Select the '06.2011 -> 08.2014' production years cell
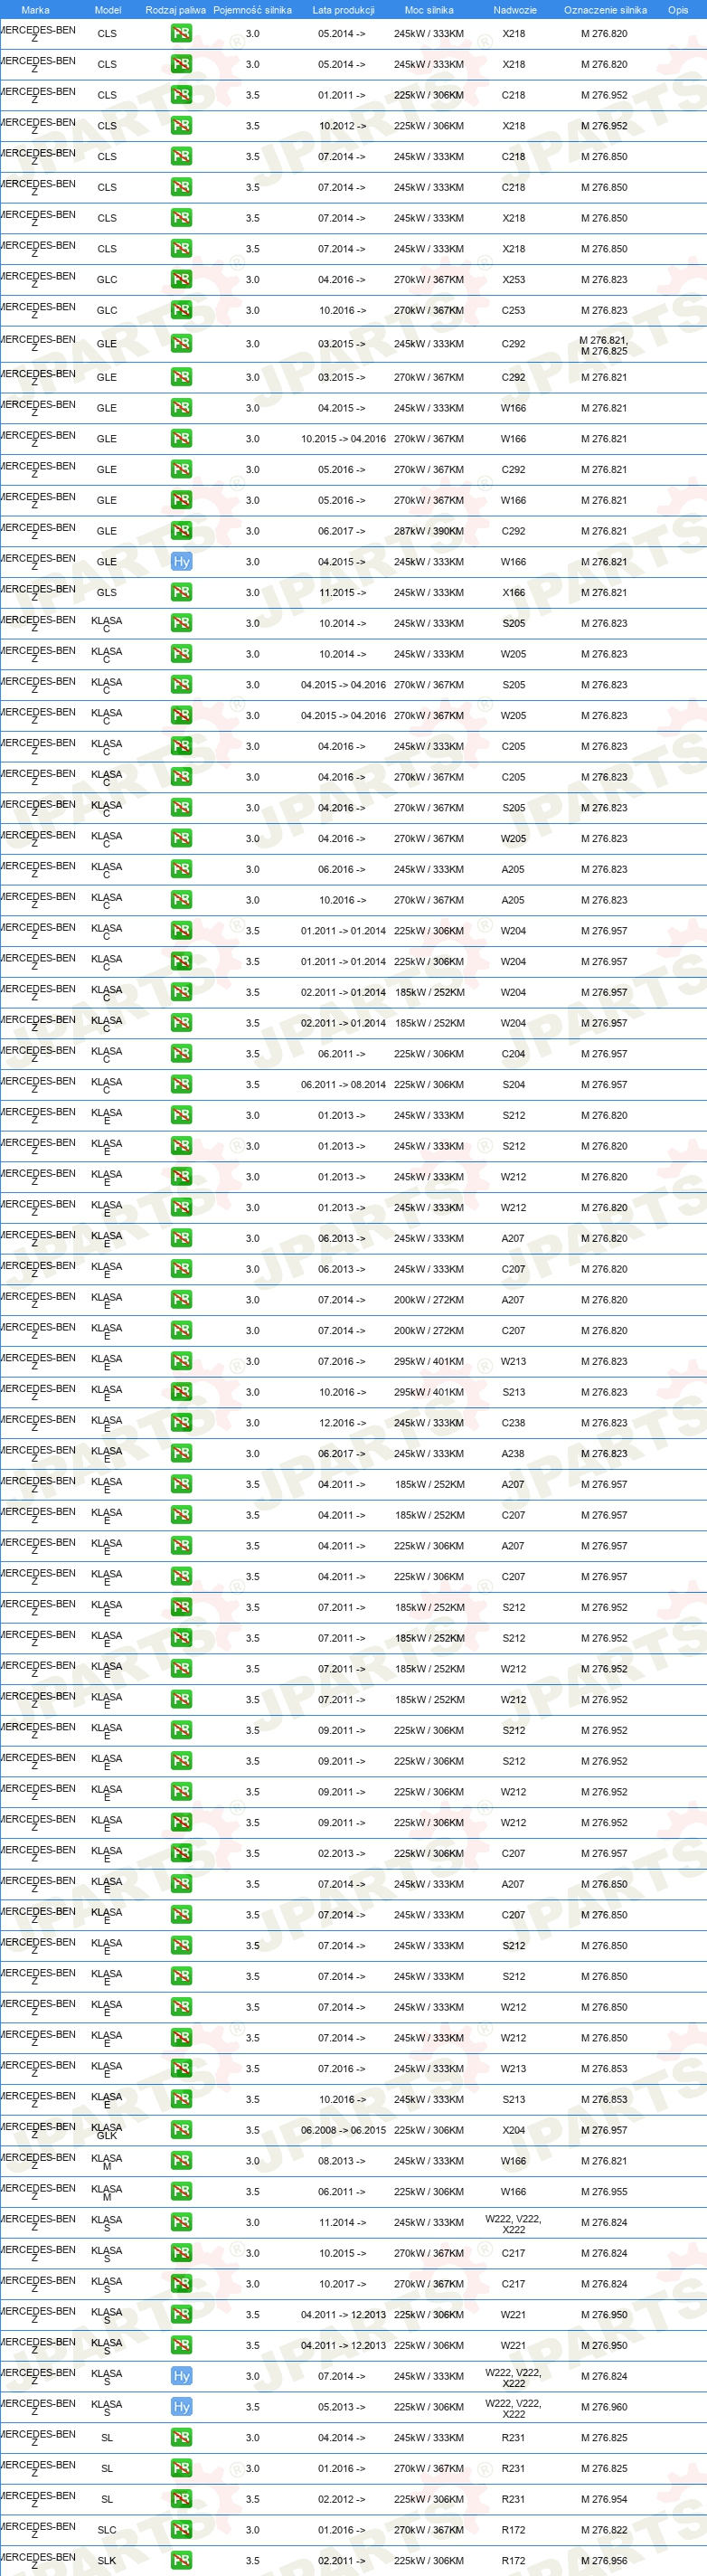The height and width of the screenshot is (2576, 707). coord(343,1084)
